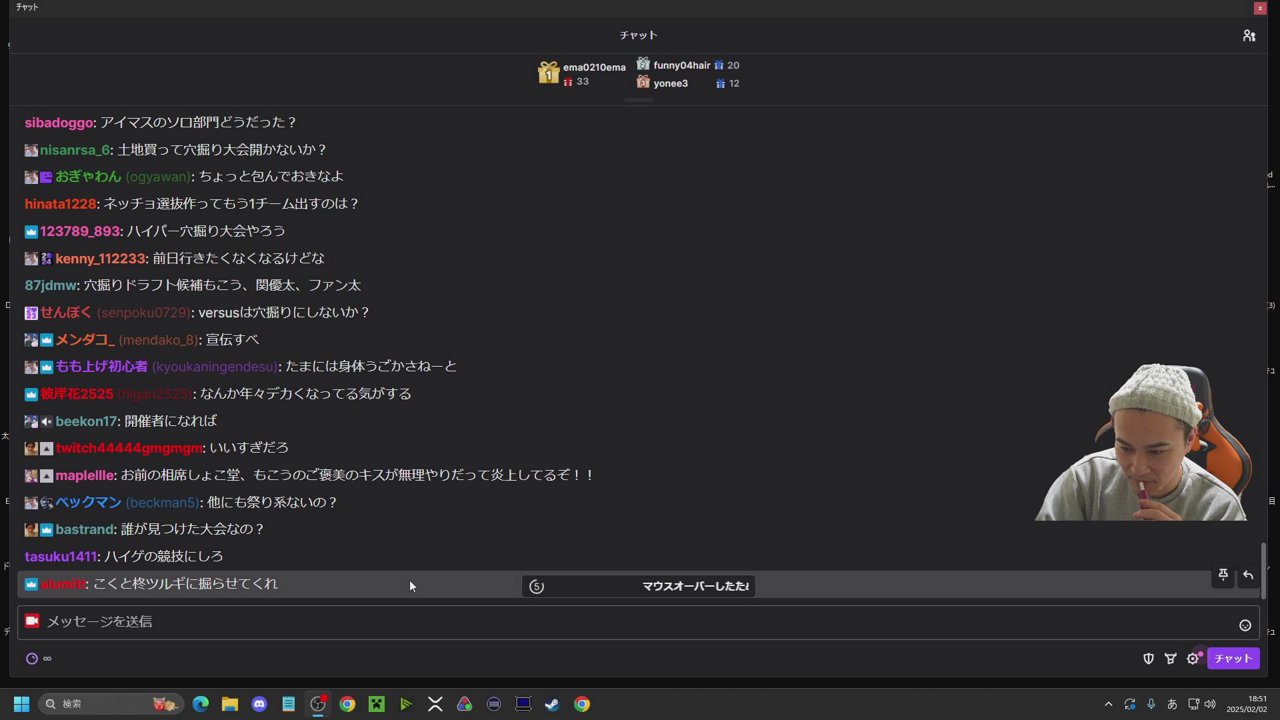
Task: Click alumiti's channel-subscriber badge
Action: tap(31, 583)
